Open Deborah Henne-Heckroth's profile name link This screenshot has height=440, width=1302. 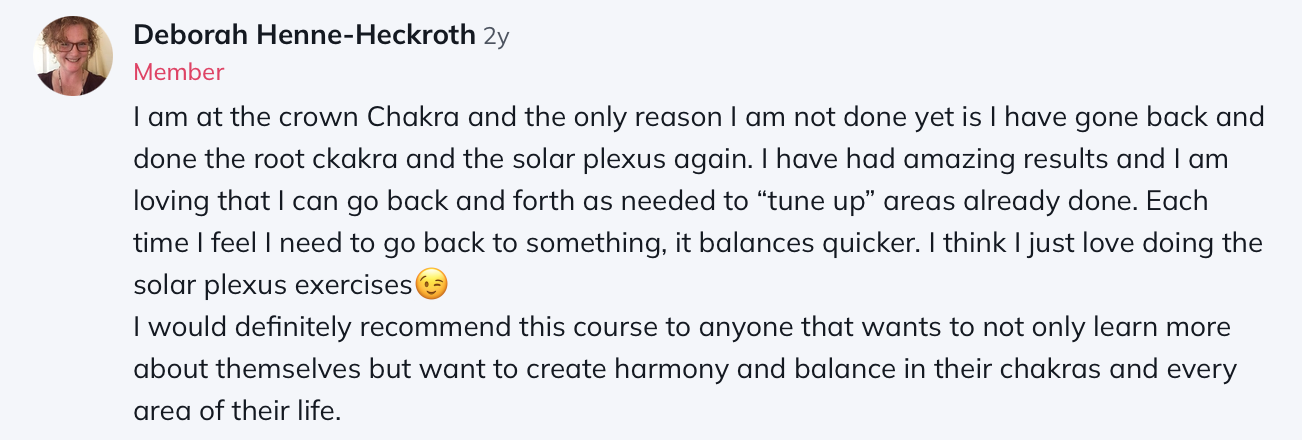point(305,36)
